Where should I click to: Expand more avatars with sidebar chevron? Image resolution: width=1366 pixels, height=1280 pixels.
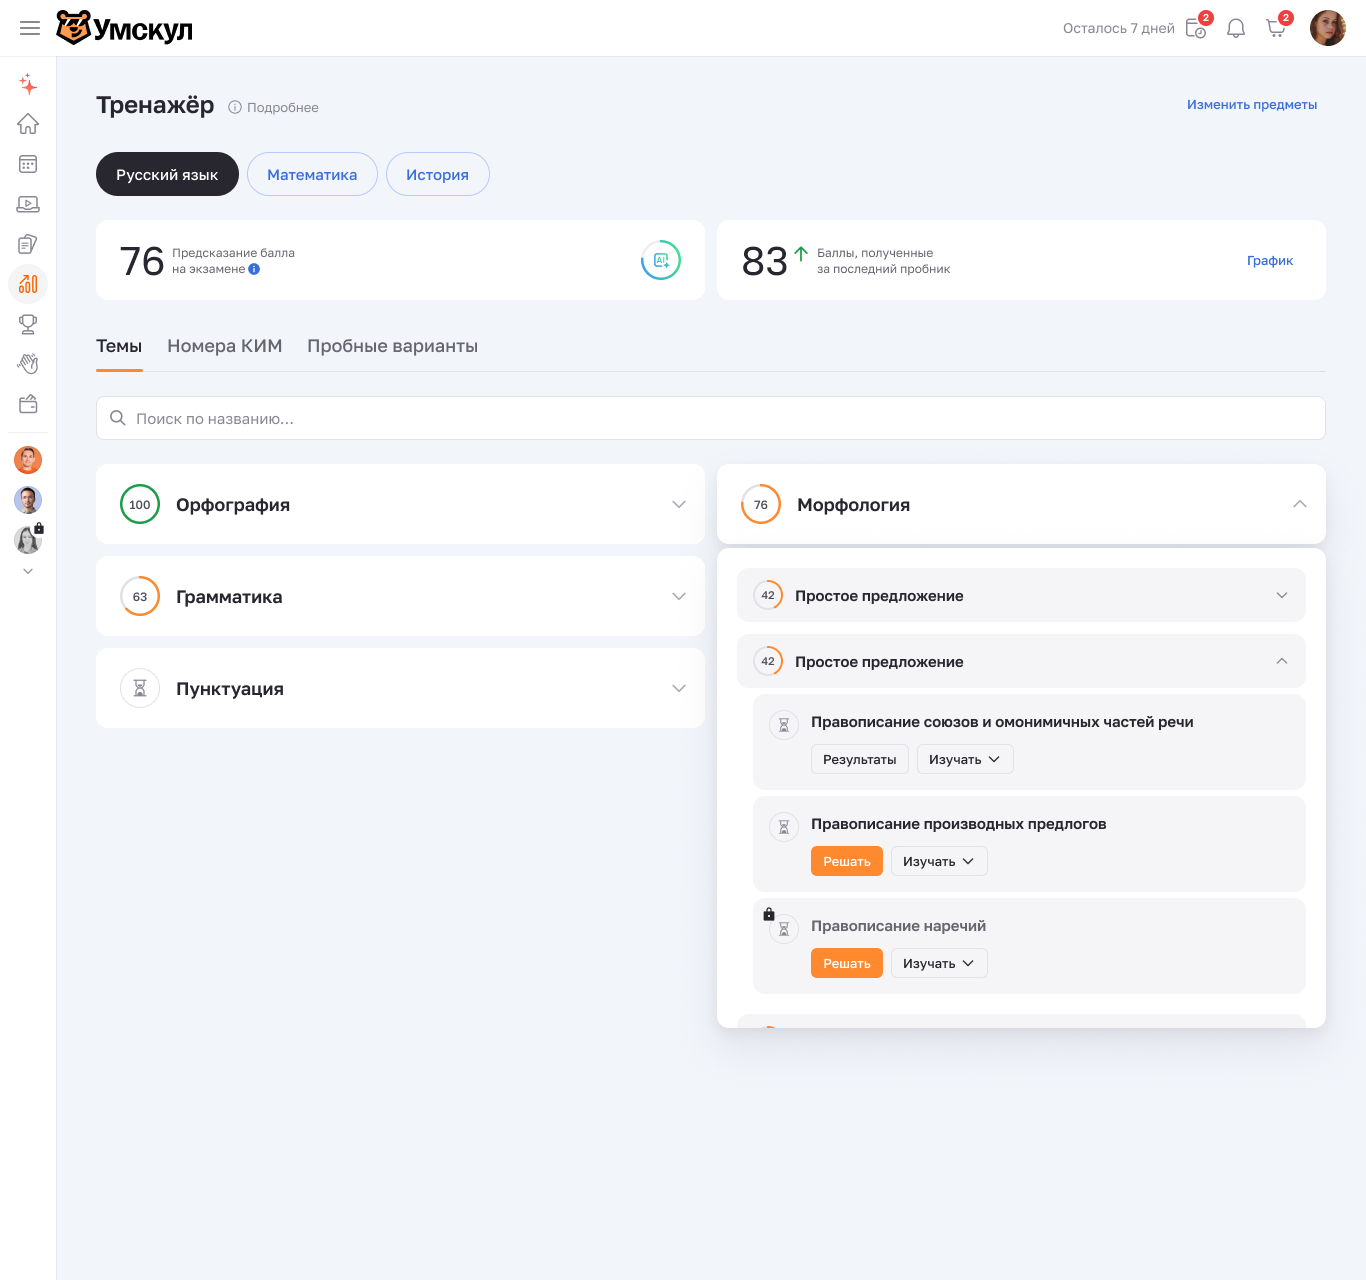click(28, 571)
